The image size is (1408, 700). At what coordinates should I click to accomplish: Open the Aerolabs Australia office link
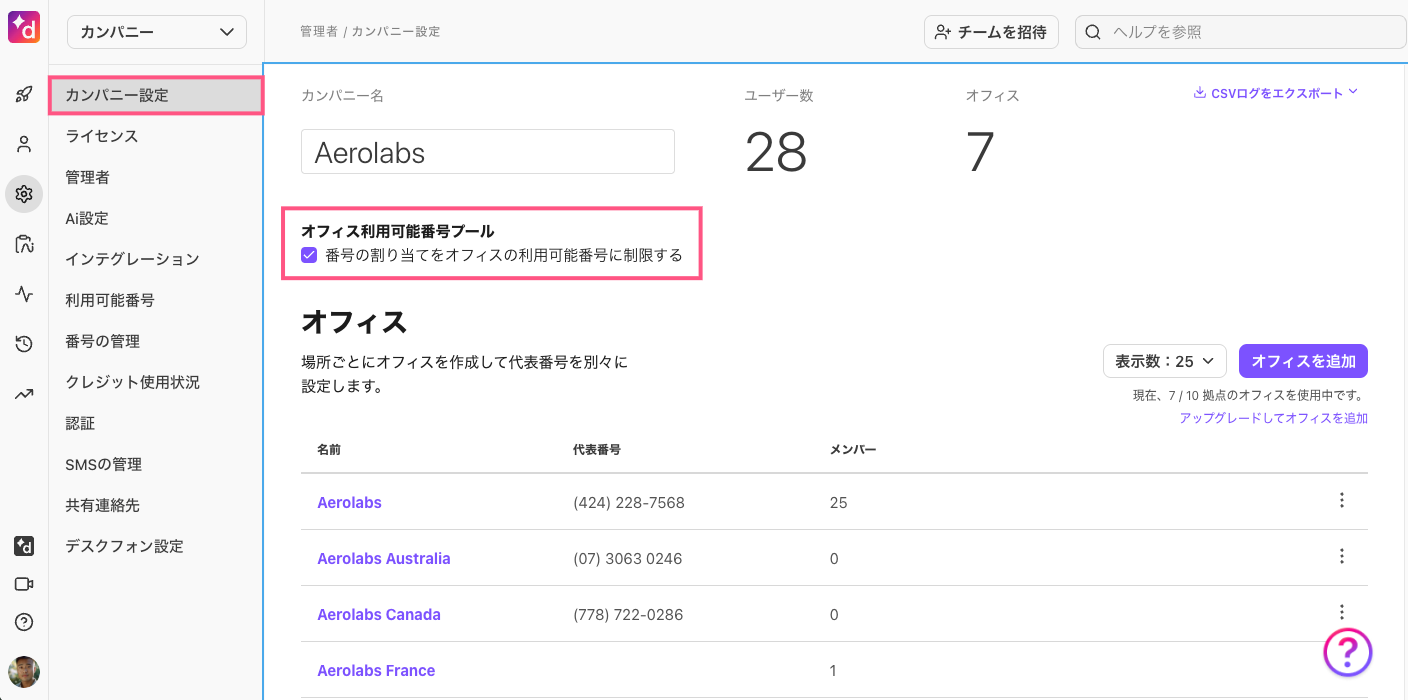[384, 558]
